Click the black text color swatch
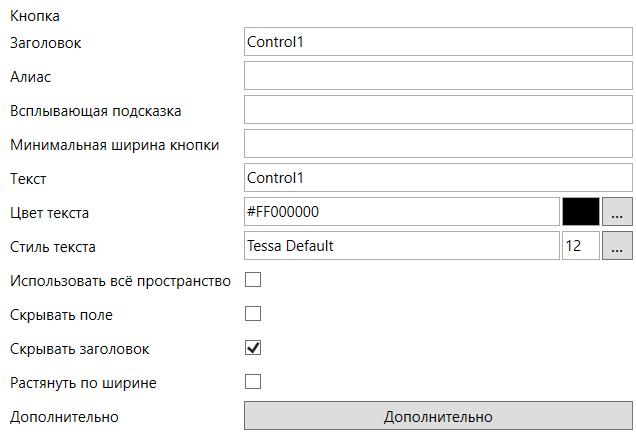636x439 pixels. tap(581, 212)
